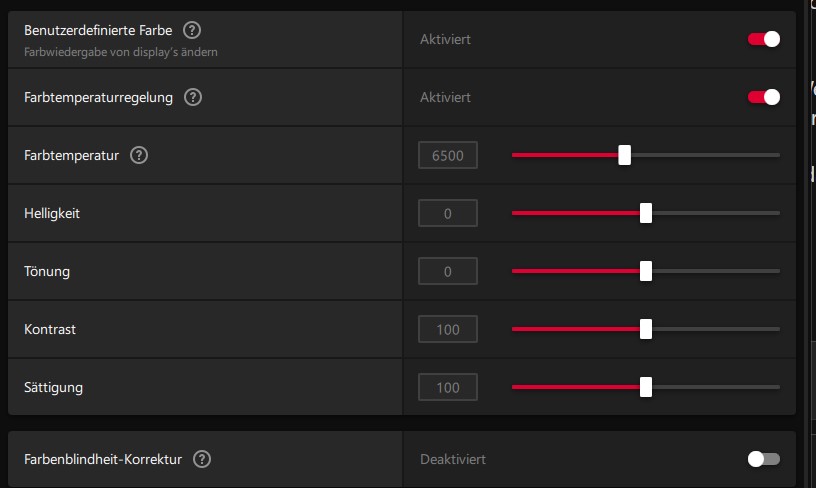Click the Tönung slider handle
The width and height of the screenshot is (816, 488).
tap(646, 271)
